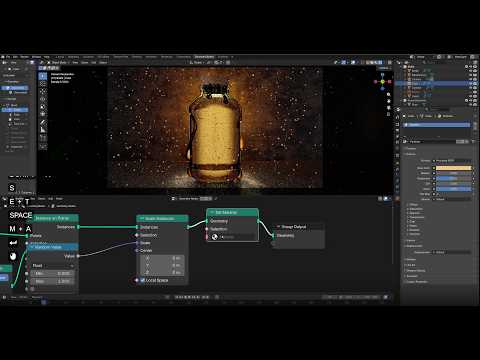Image resolution: width=480 pixels, height=360 pixels.
Task: Click the navigation gizmo axis widget
Action: click(x=382, y=82)
